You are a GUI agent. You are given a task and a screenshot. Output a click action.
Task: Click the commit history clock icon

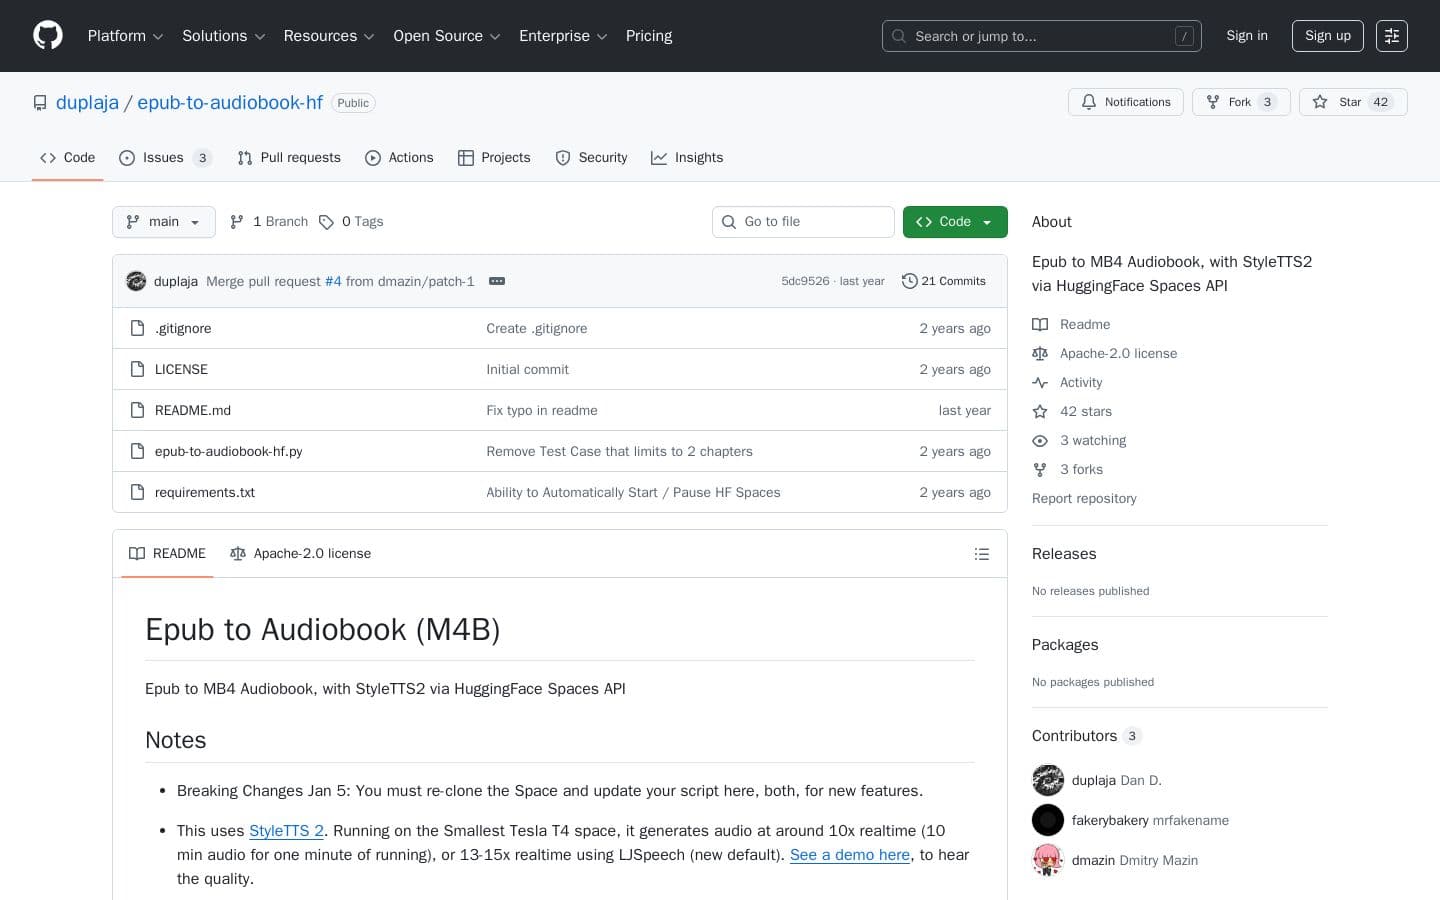(x=910, y=281)
